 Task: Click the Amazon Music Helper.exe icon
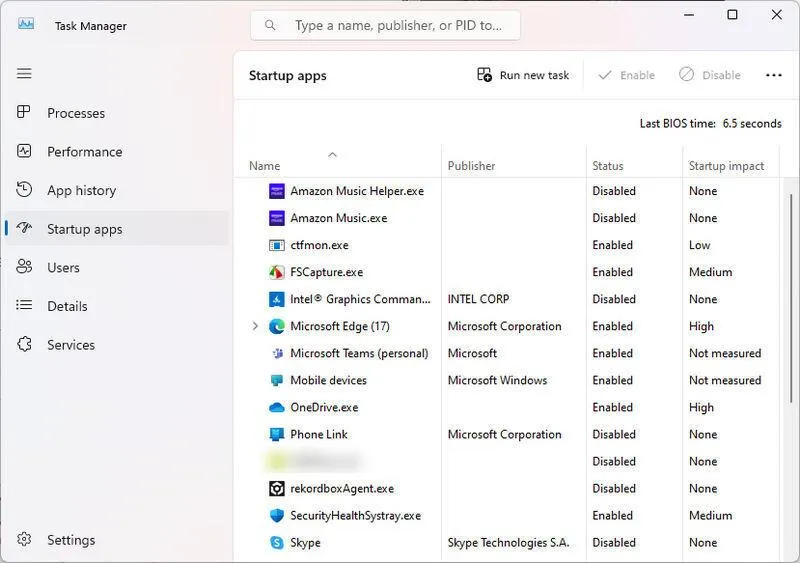click(277, 191)
